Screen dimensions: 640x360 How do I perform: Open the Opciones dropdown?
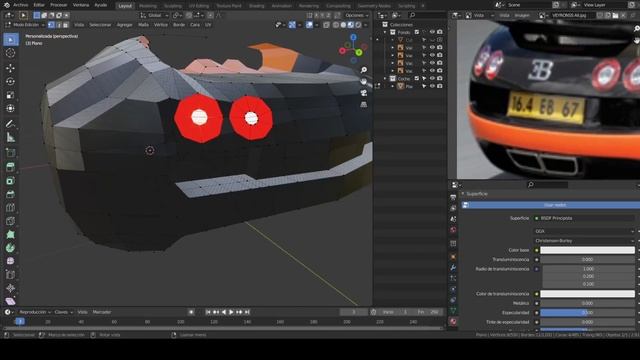tap(357, 16)
